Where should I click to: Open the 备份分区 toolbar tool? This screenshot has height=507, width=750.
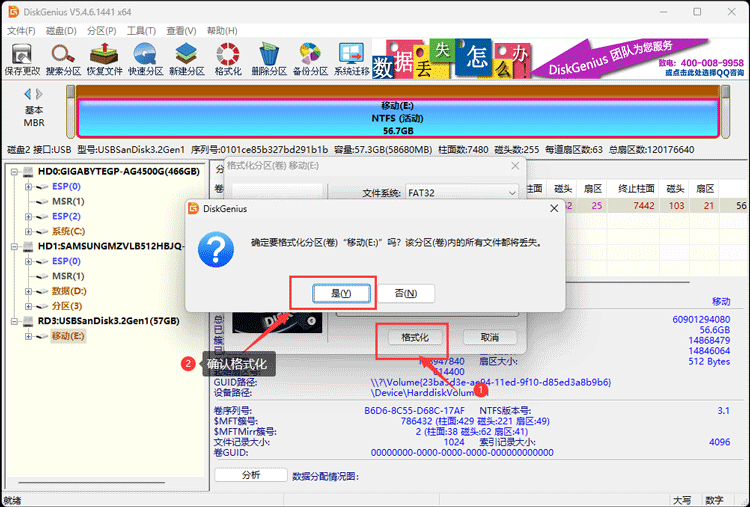[310, 59]
